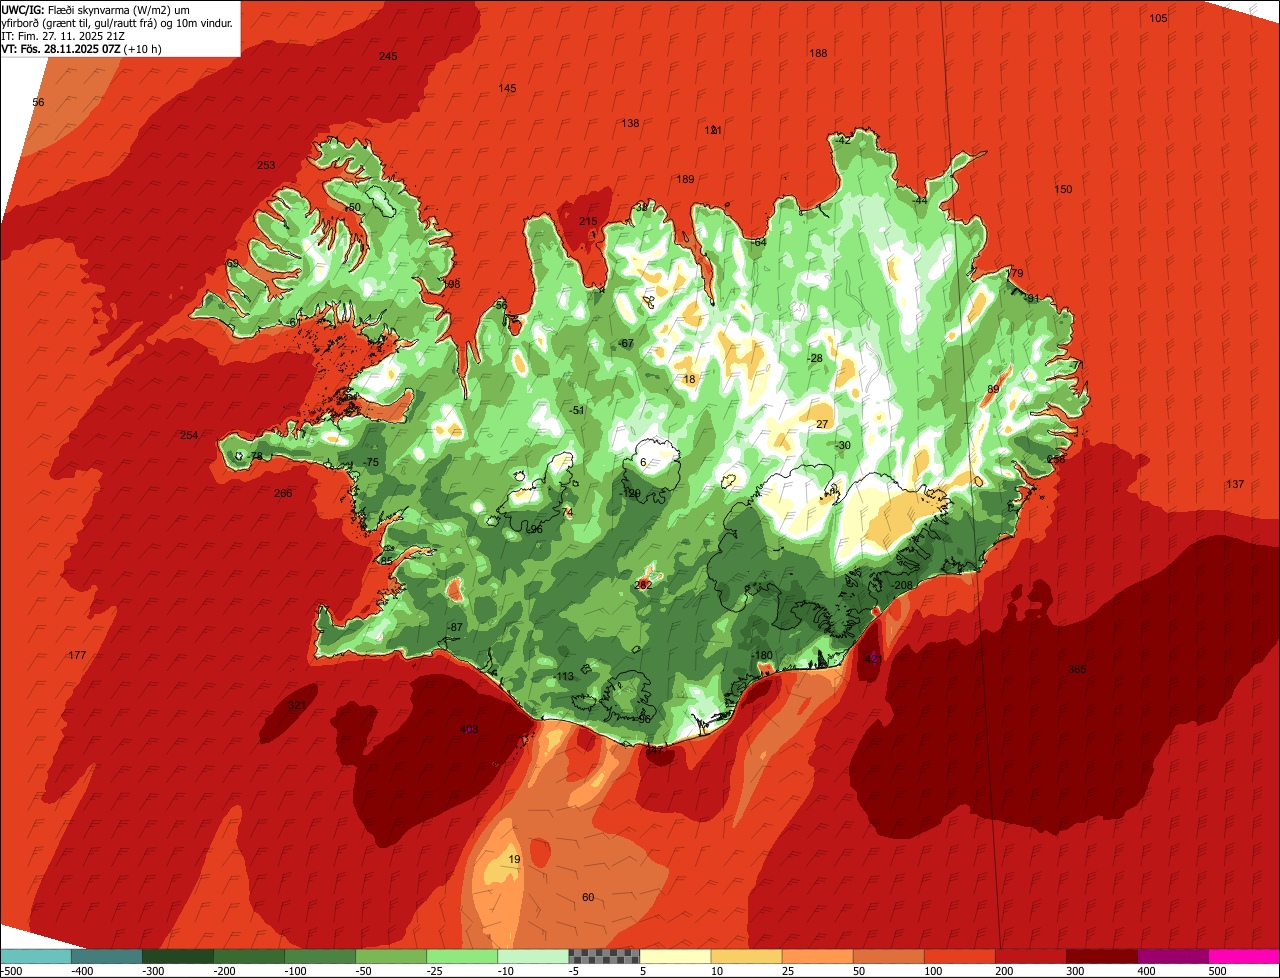Click the value '-129' south of the central glacier

[630, 493]
